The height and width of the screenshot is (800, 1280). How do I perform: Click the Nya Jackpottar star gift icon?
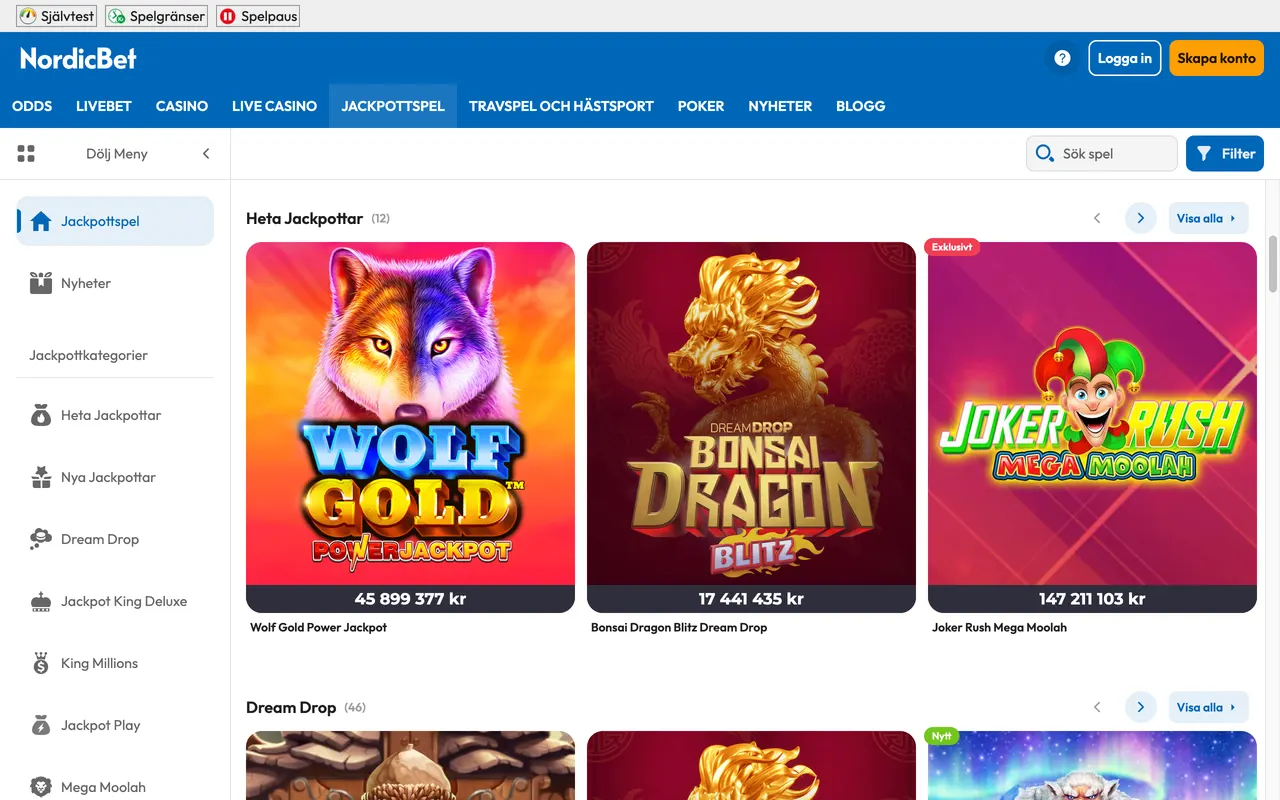coord(41,477)
